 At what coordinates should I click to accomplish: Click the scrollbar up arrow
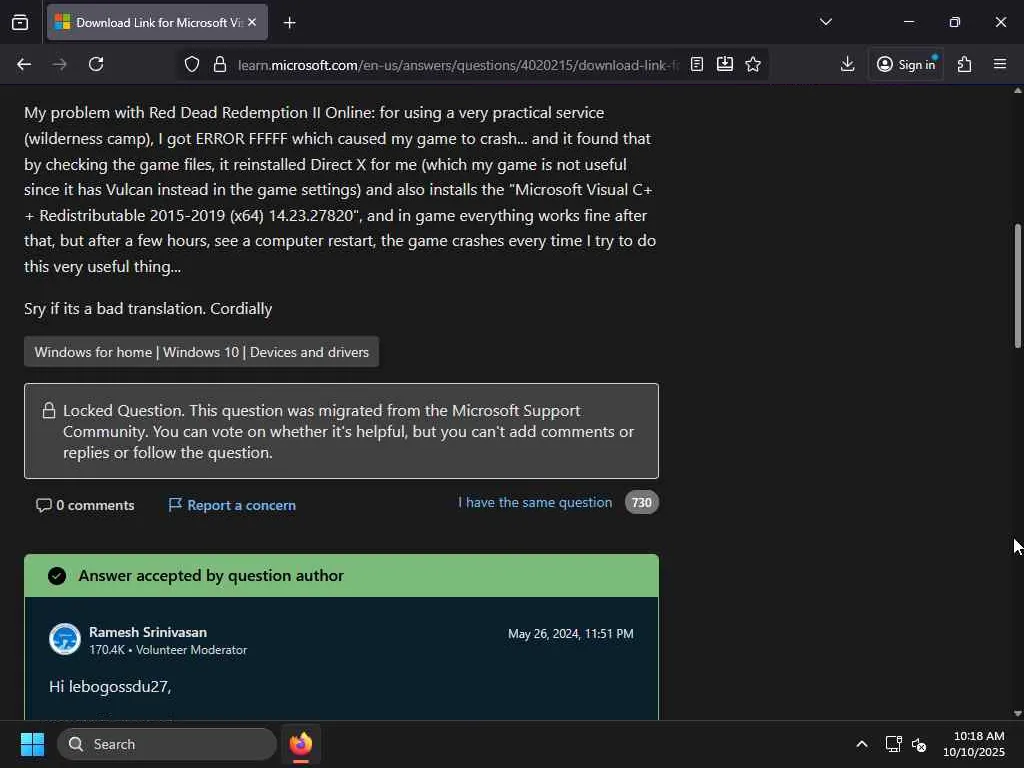pyautogui.click(x=1017, y=91)
